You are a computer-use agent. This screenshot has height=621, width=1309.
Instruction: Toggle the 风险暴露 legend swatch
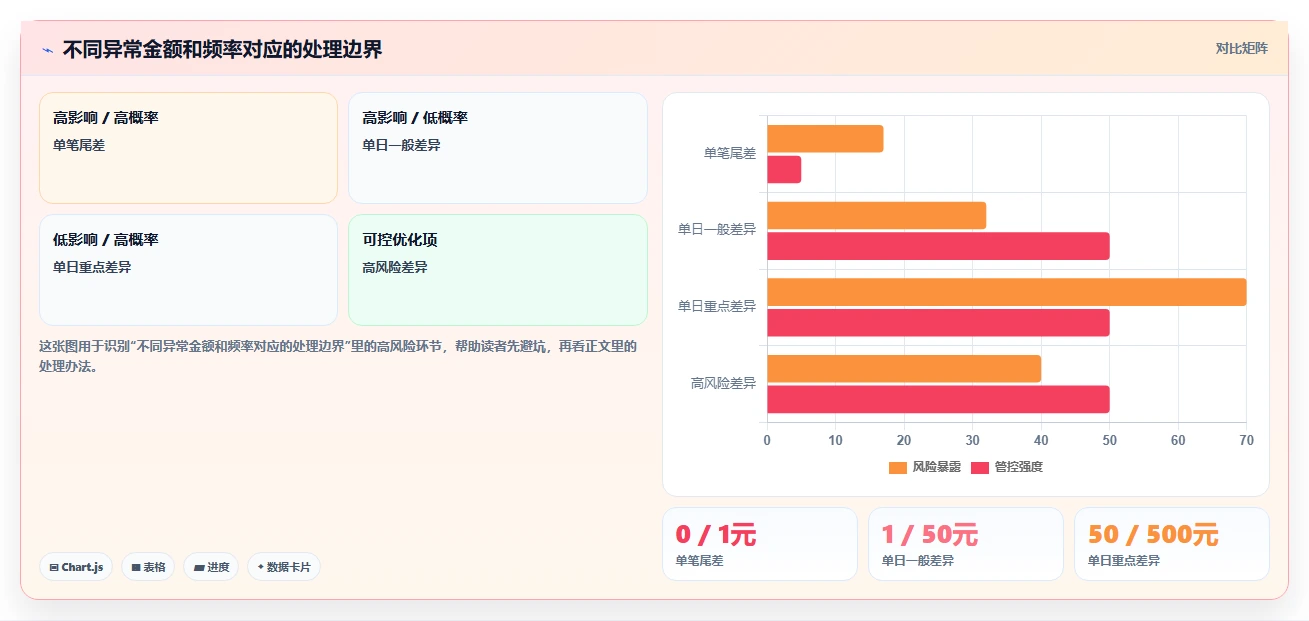click(x=898, y=467)
